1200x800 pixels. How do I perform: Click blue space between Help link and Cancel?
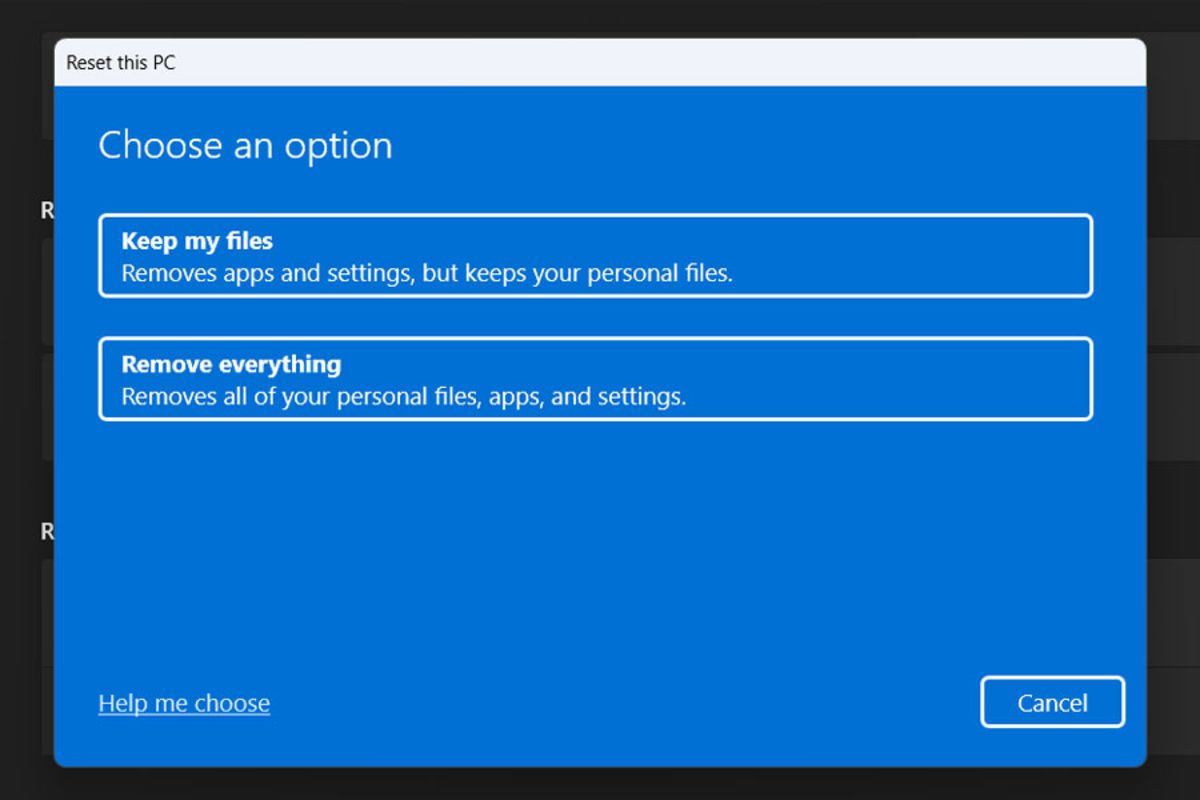pos(625,703)
